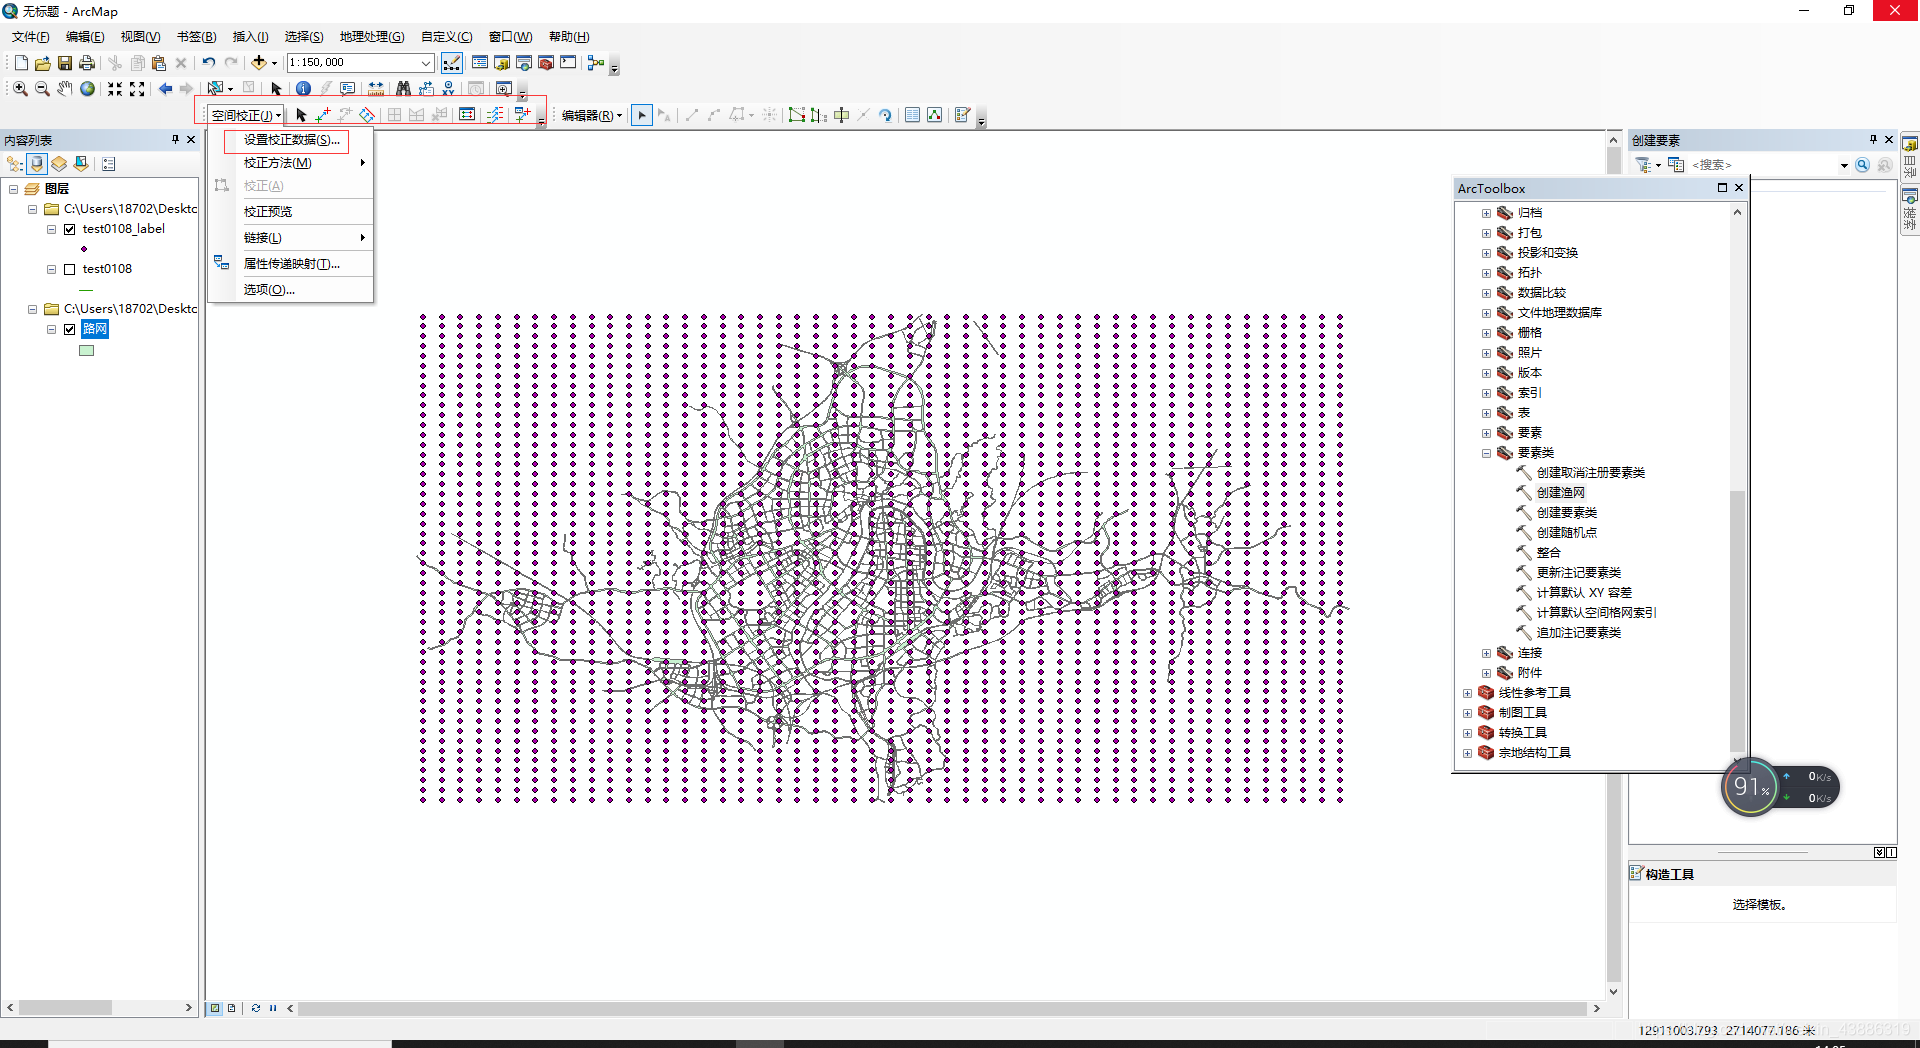Open a map document with folder icon
This screenshot has height=1048, width=1920.
(x=43, y=63)
